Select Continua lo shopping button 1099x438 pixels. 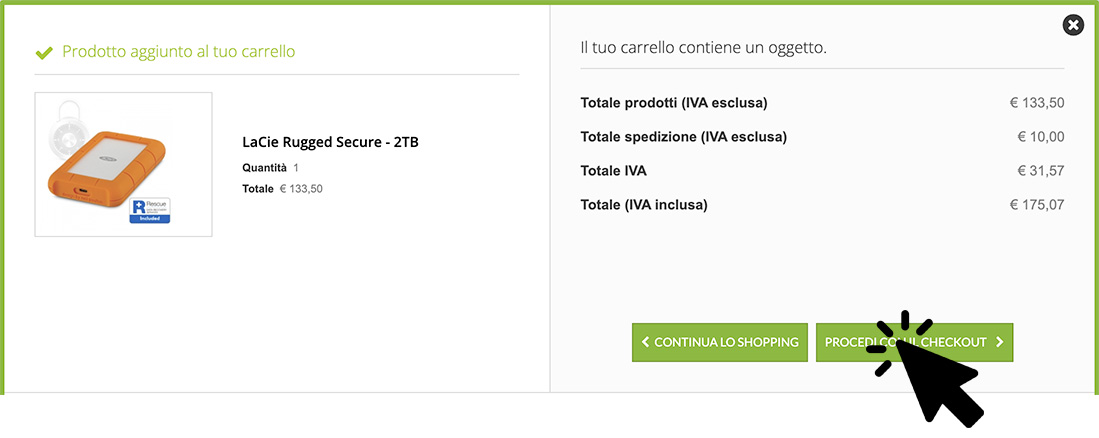pos(720,343)
